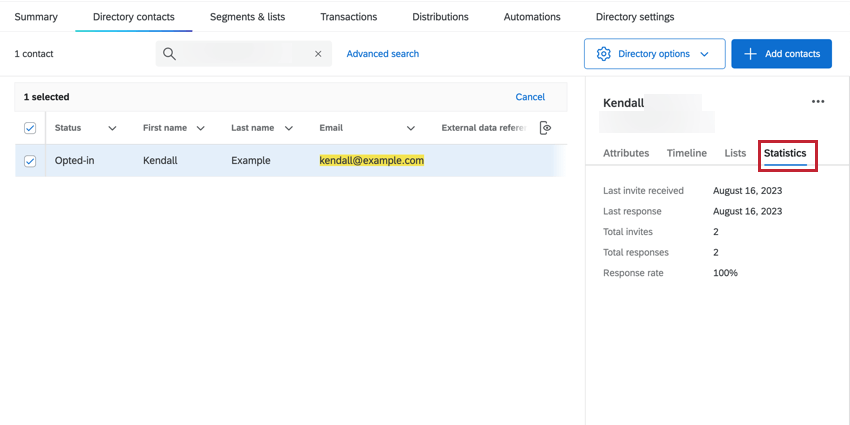Open the Last name column dropdown
Viewport: 850px width, 425px height.
point(289,128)
